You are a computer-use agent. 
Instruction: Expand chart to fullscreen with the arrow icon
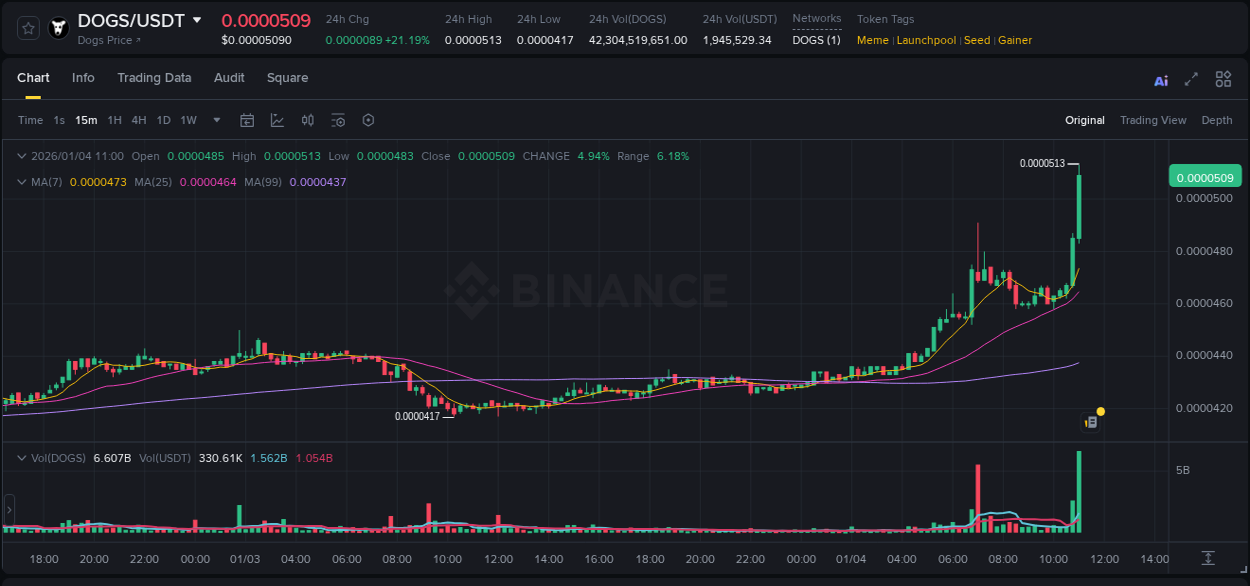1191,78
